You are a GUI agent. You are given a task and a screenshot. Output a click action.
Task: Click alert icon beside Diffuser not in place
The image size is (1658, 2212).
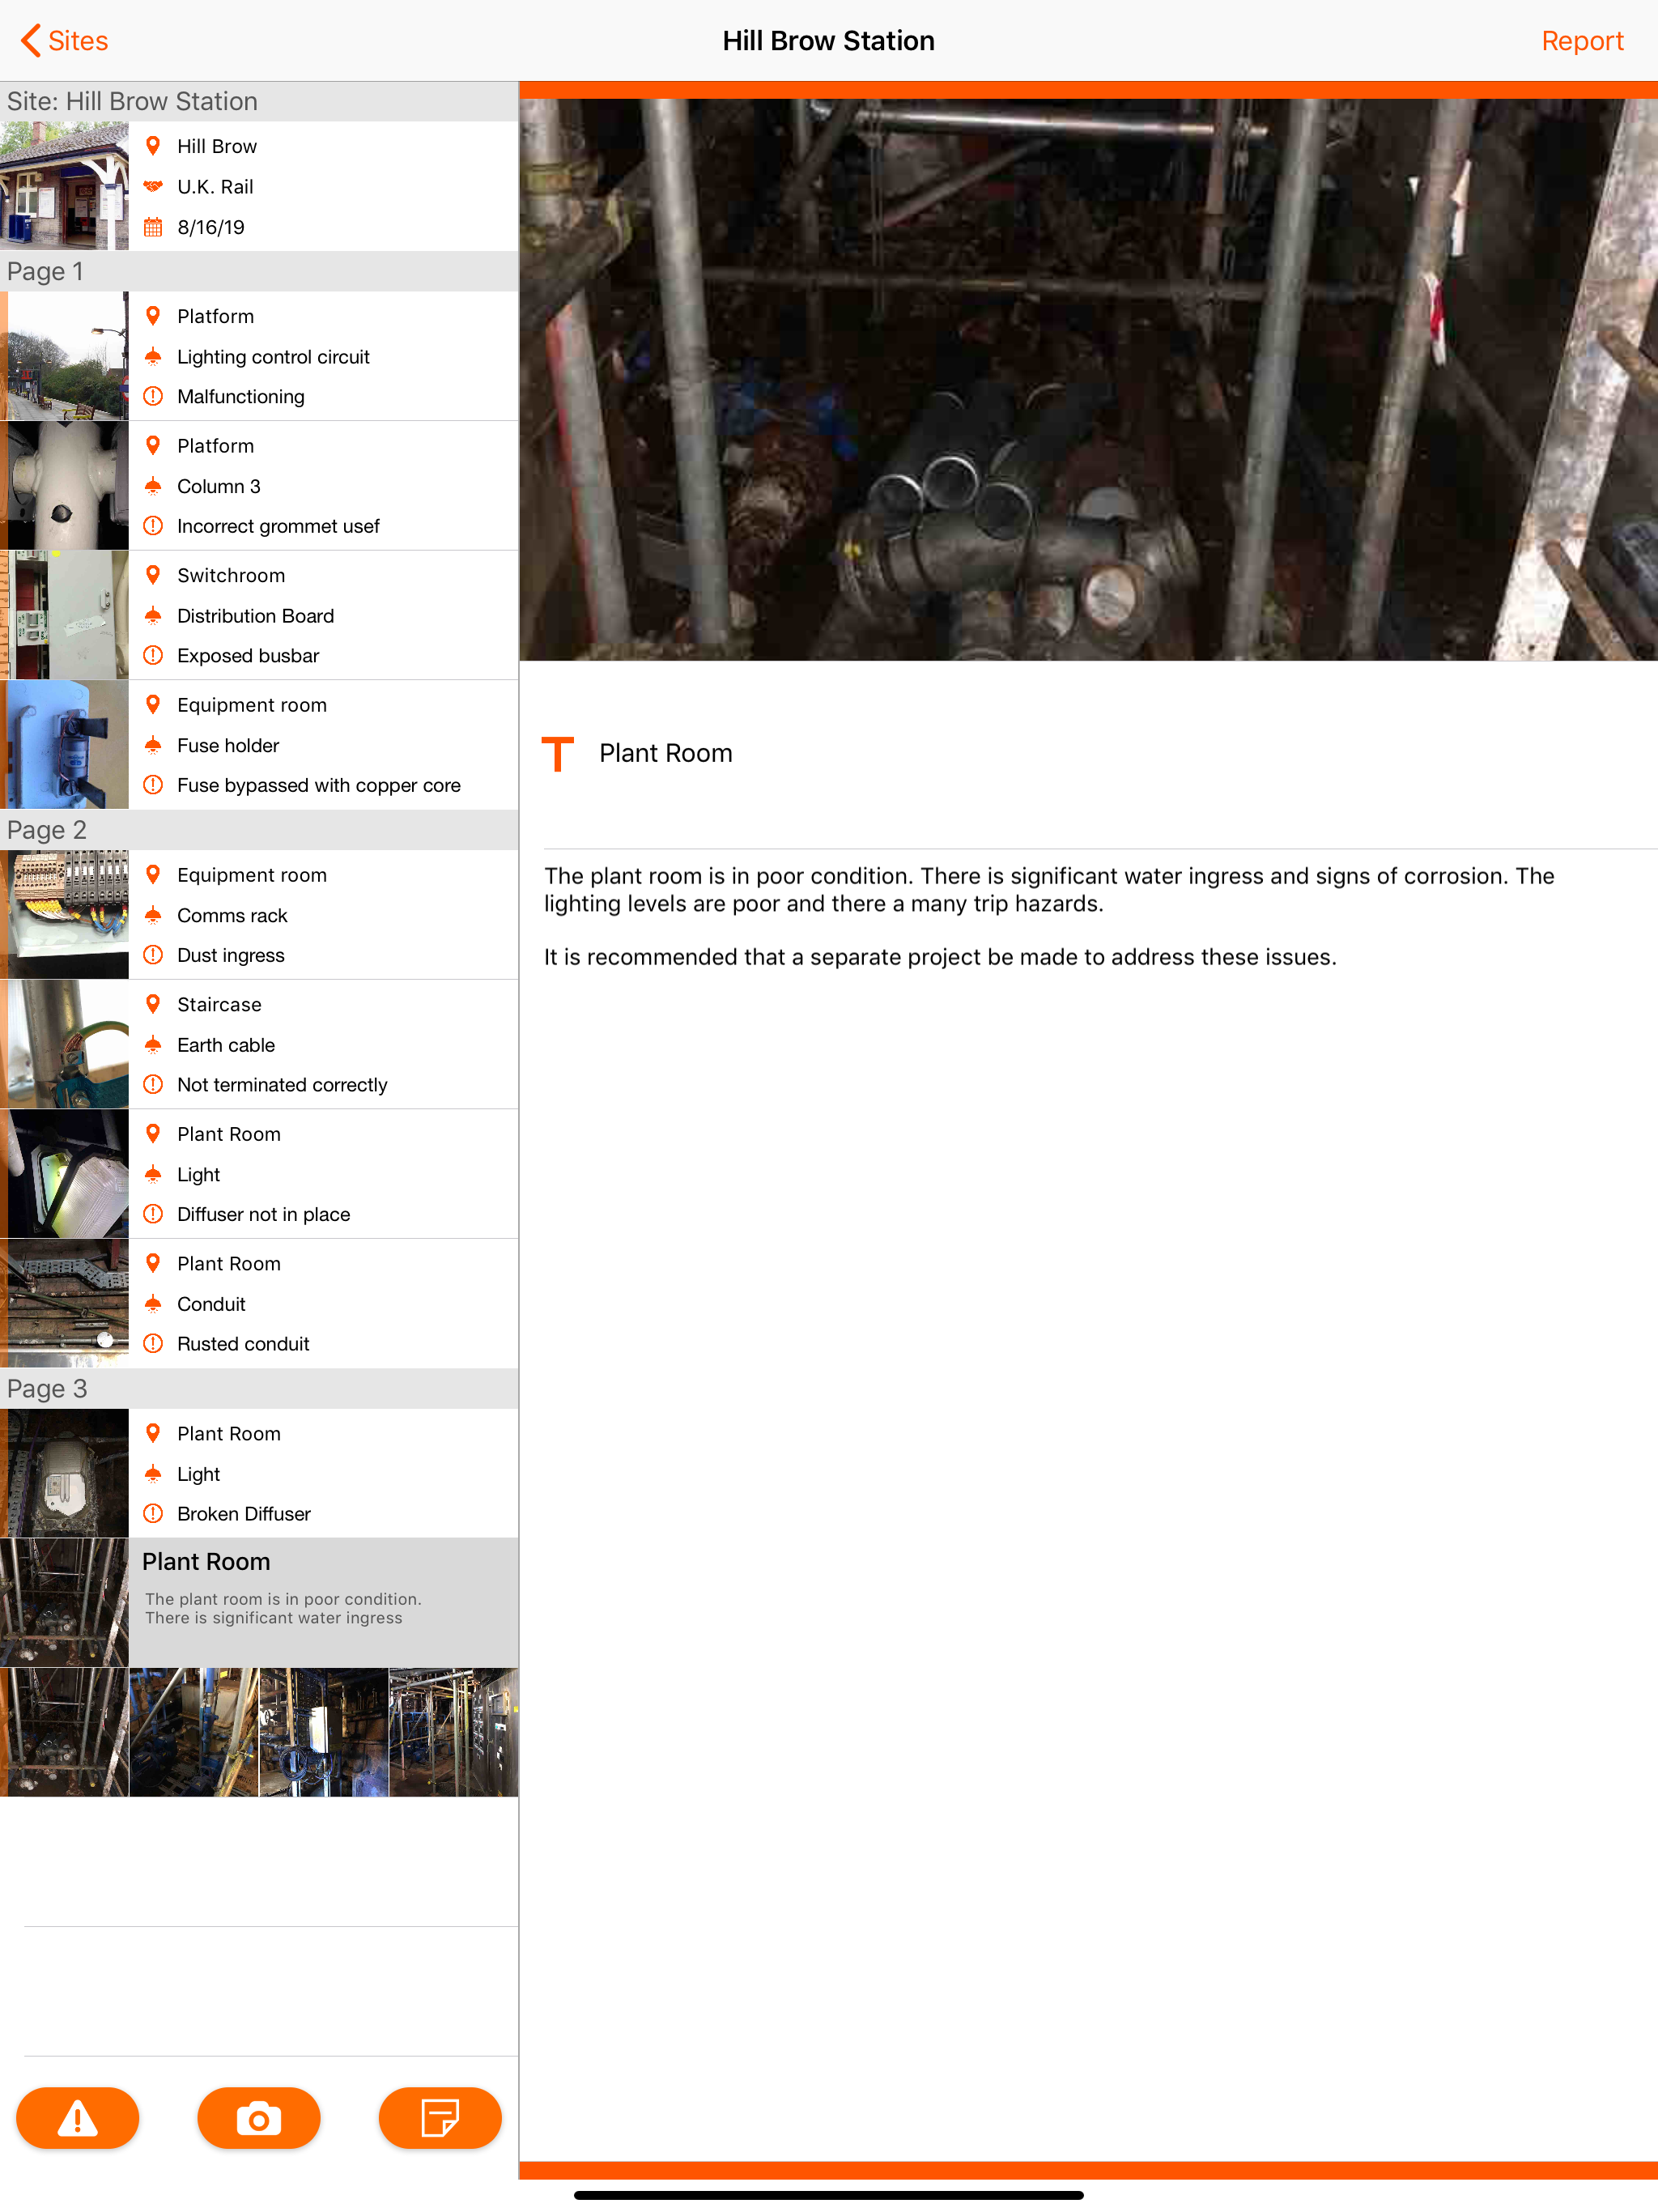point(153,1214)
